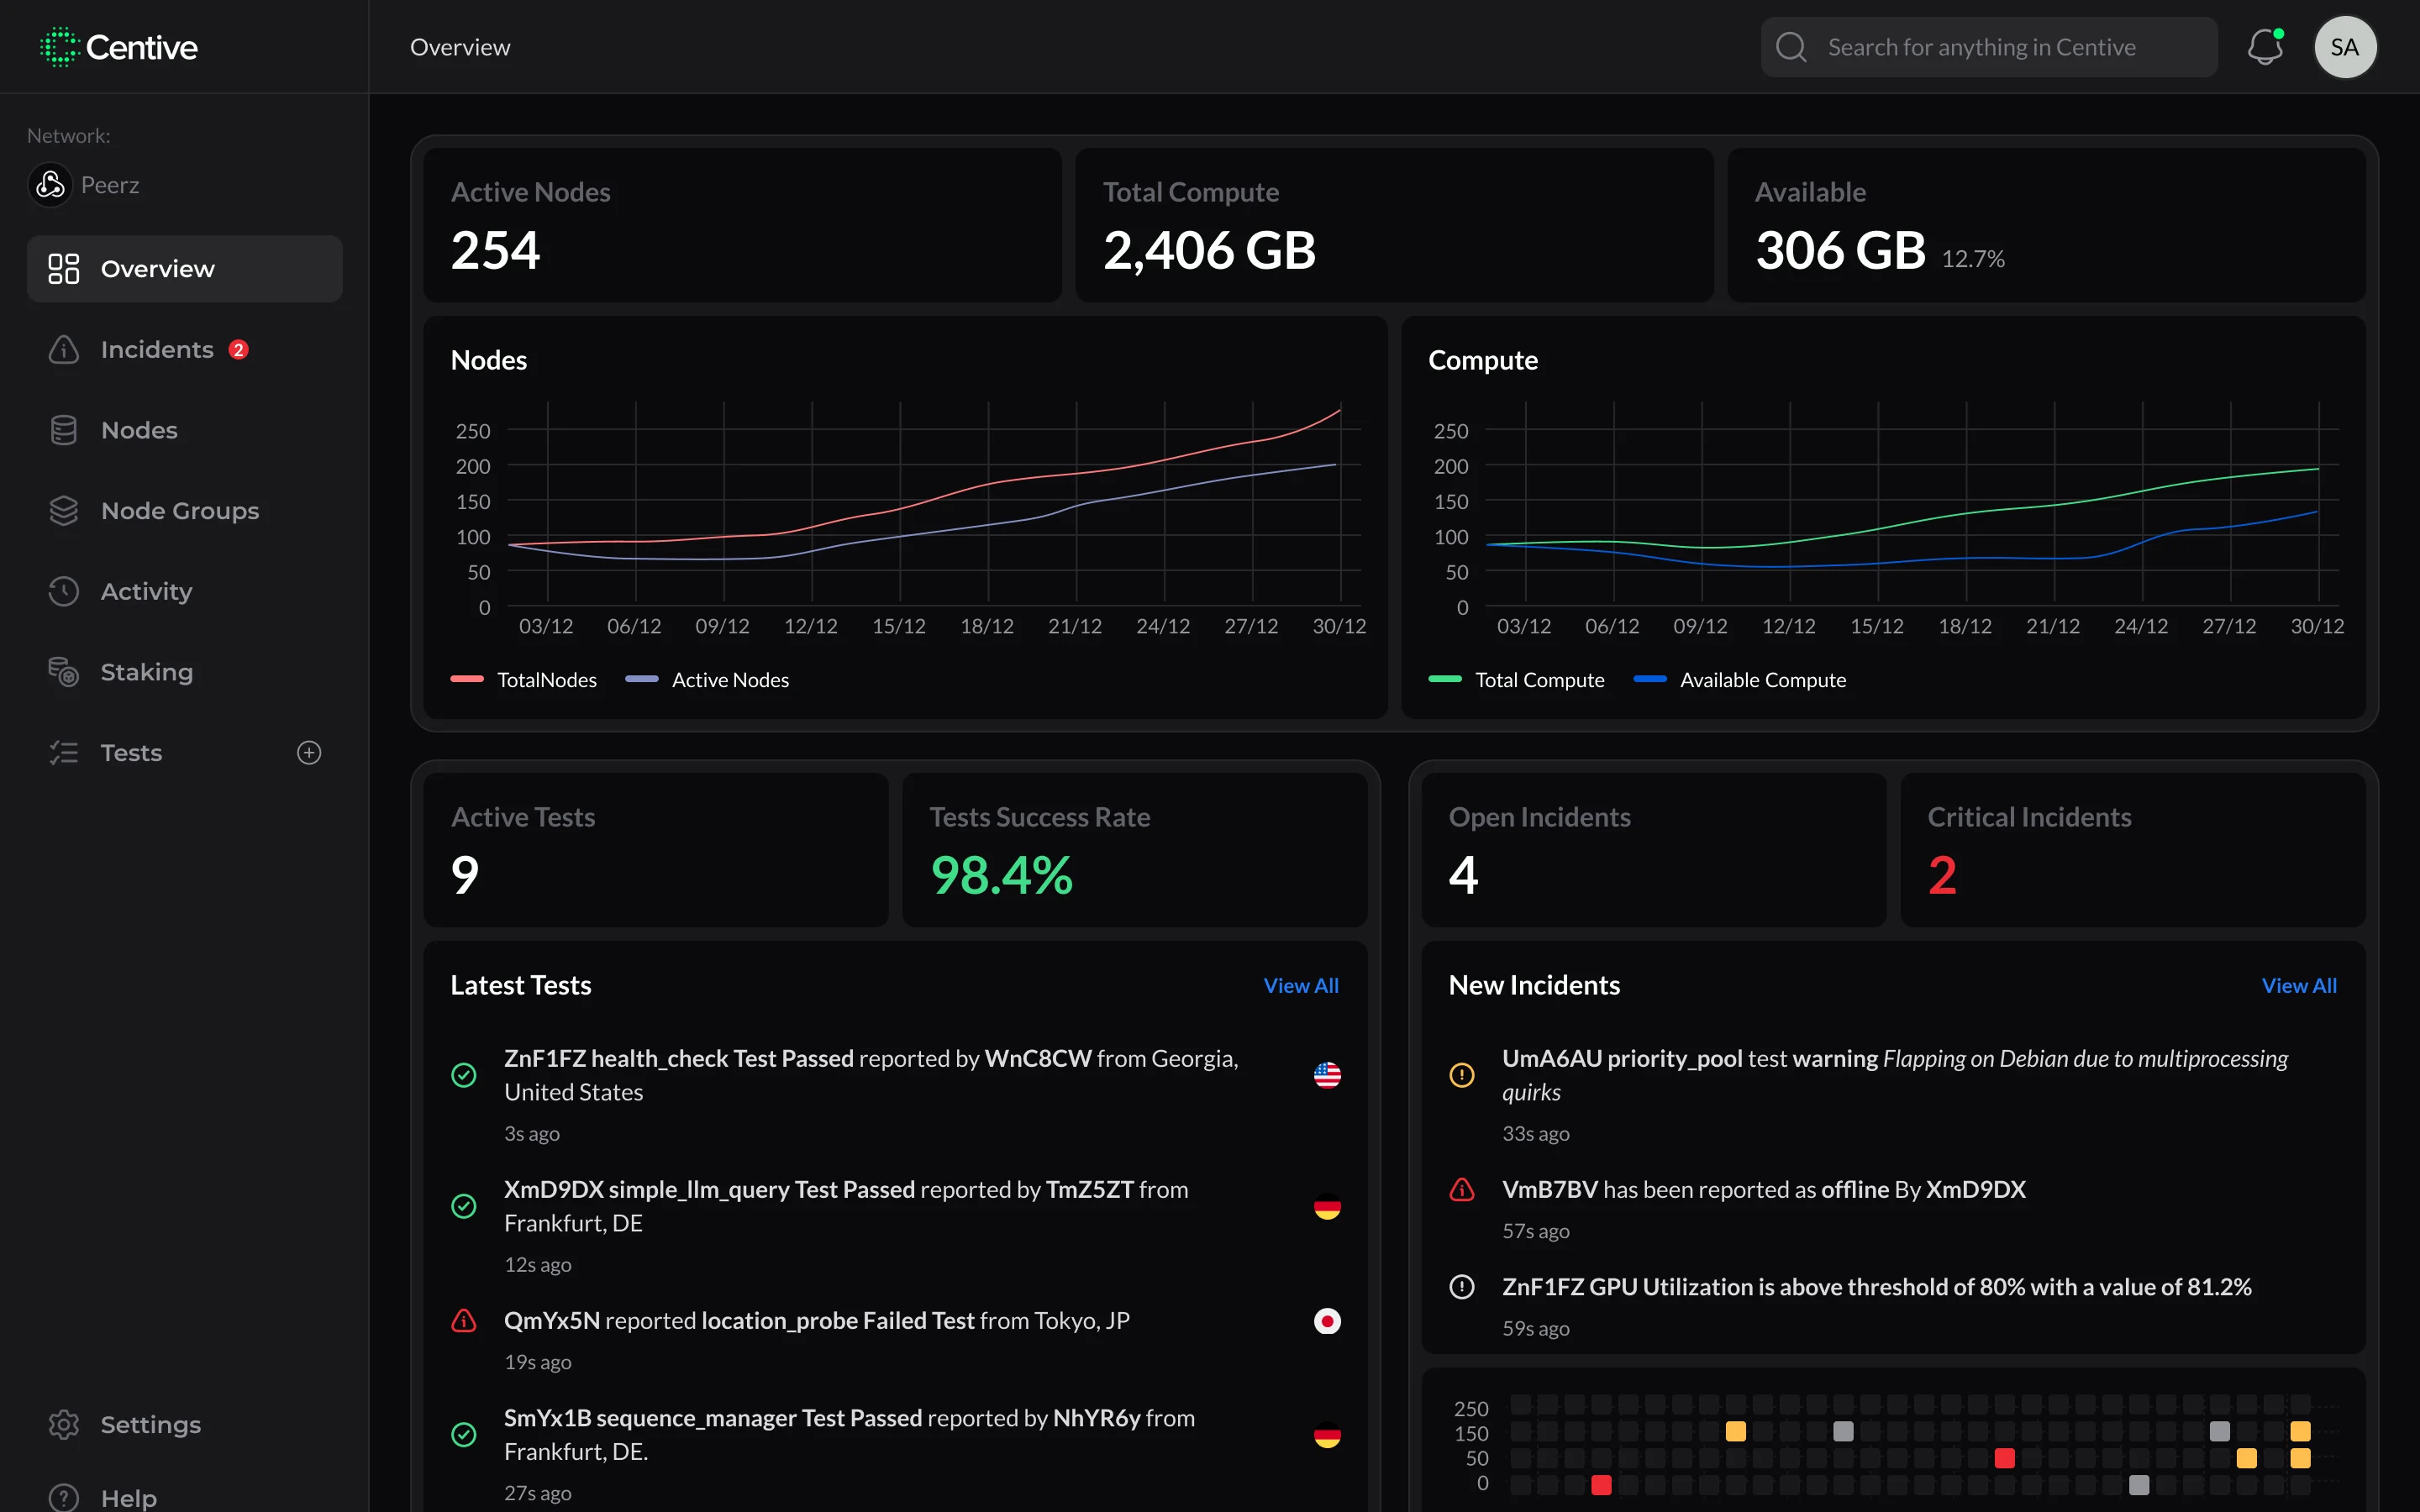Open the notifications bell
2420x1512 pixels.
(2265, 47)
